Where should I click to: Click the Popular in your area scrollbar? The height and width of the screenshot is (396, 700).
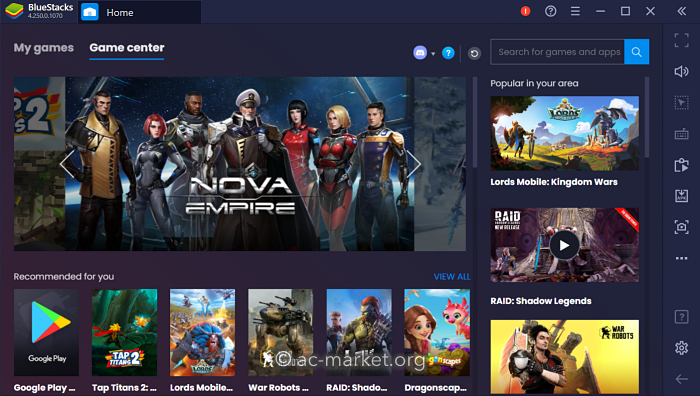(x=646, y=117)
